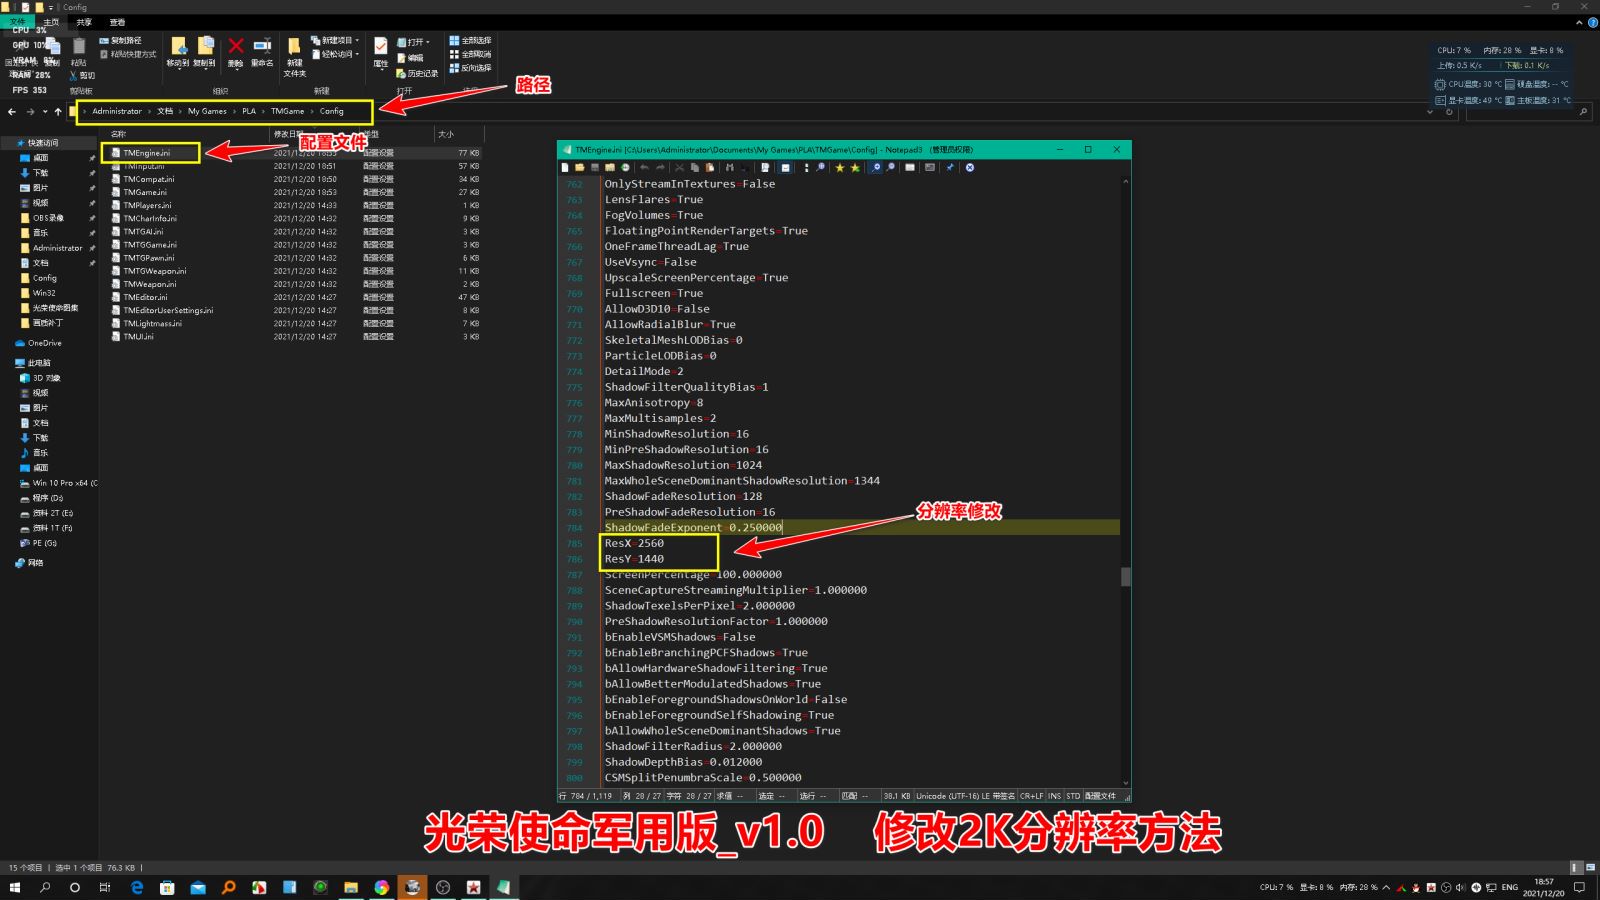Image resolution: width=1600 pixels, height=900 pixels.
Task: Expand the ribbon chevron at Explorer top right
Action: coord(1580,22)
